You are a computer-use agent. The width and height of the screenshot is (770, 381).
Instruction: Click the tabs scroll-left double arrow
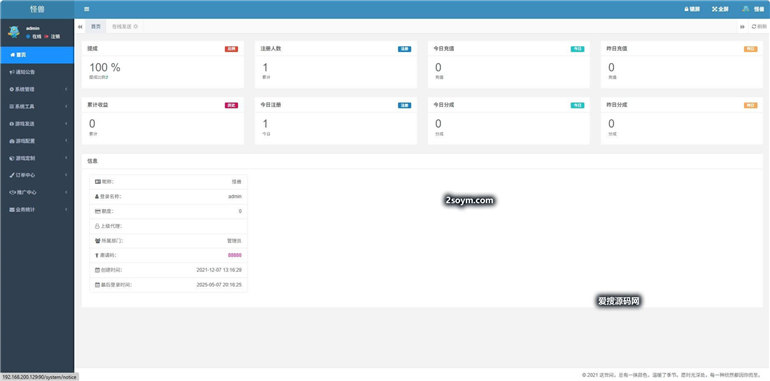click(80, 27)
